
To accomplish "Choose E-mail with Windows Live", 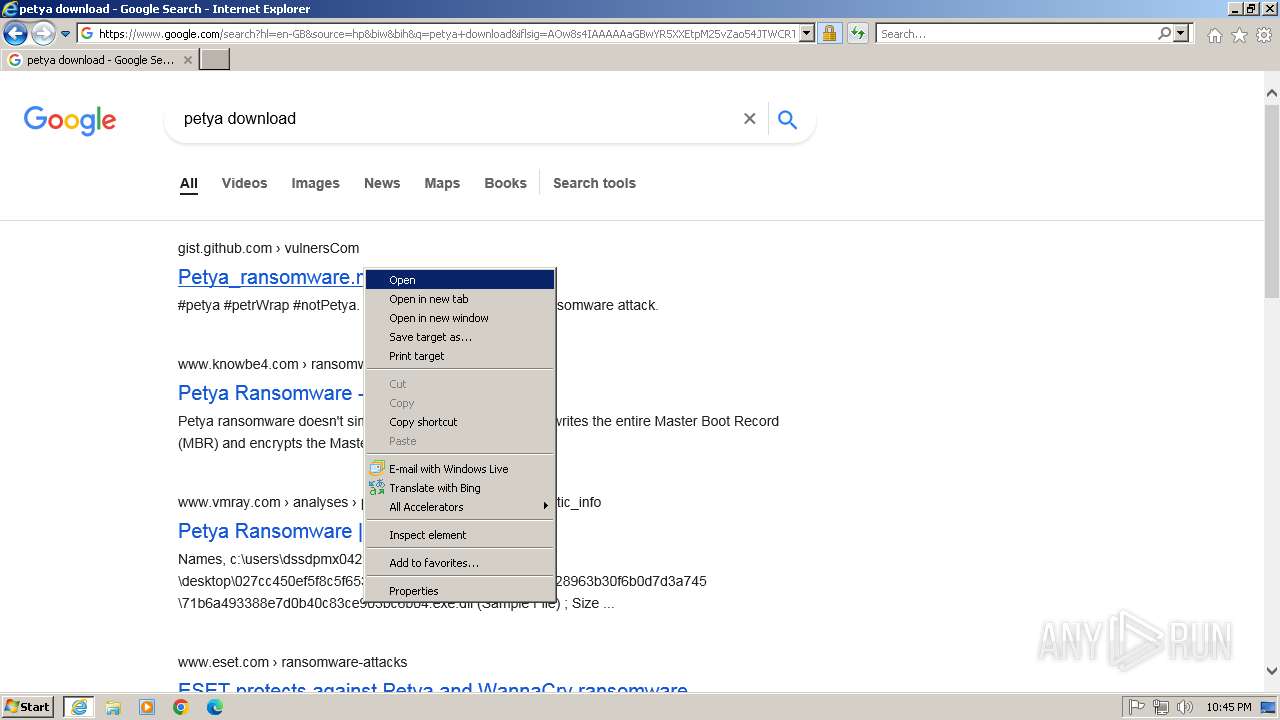I will [x=460, y=469].
